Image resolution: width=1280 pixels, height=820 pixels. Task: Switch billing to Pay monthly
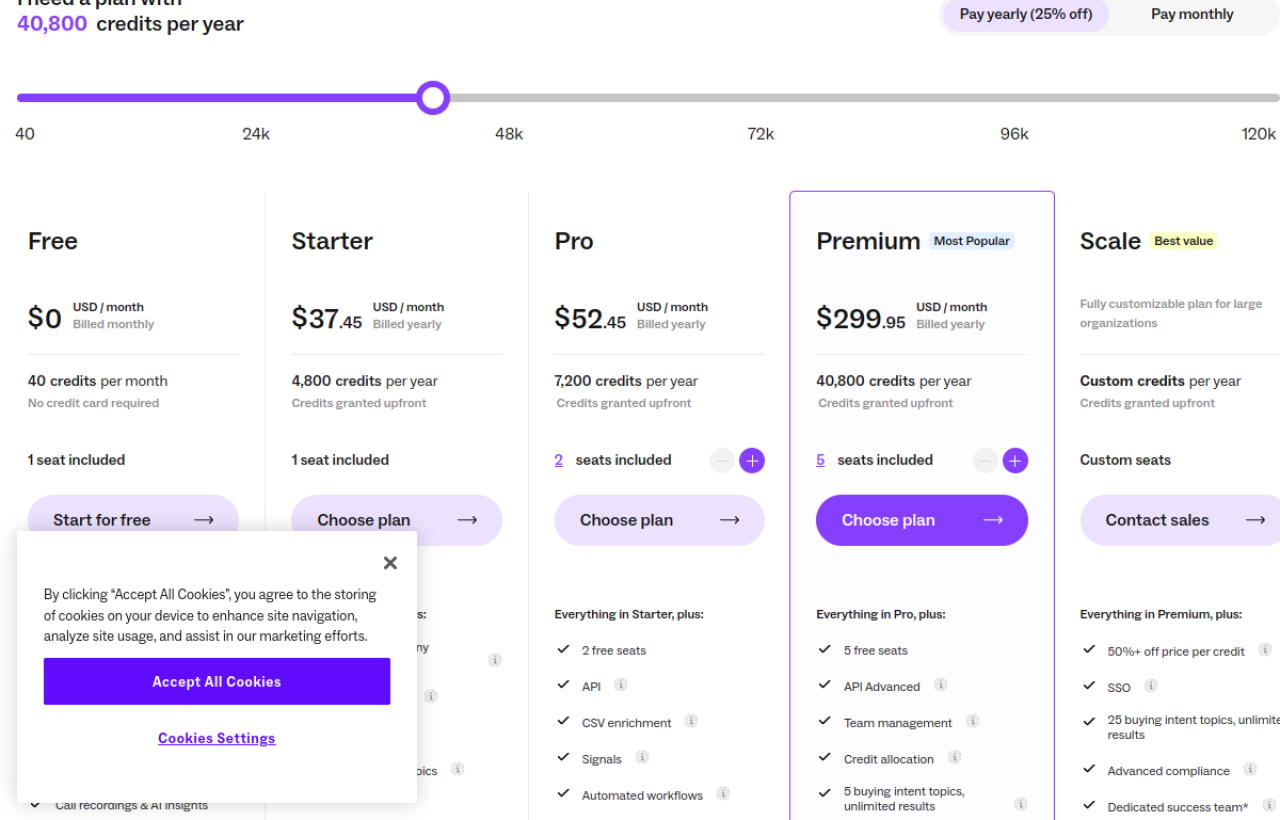(x=1191, y=14)
